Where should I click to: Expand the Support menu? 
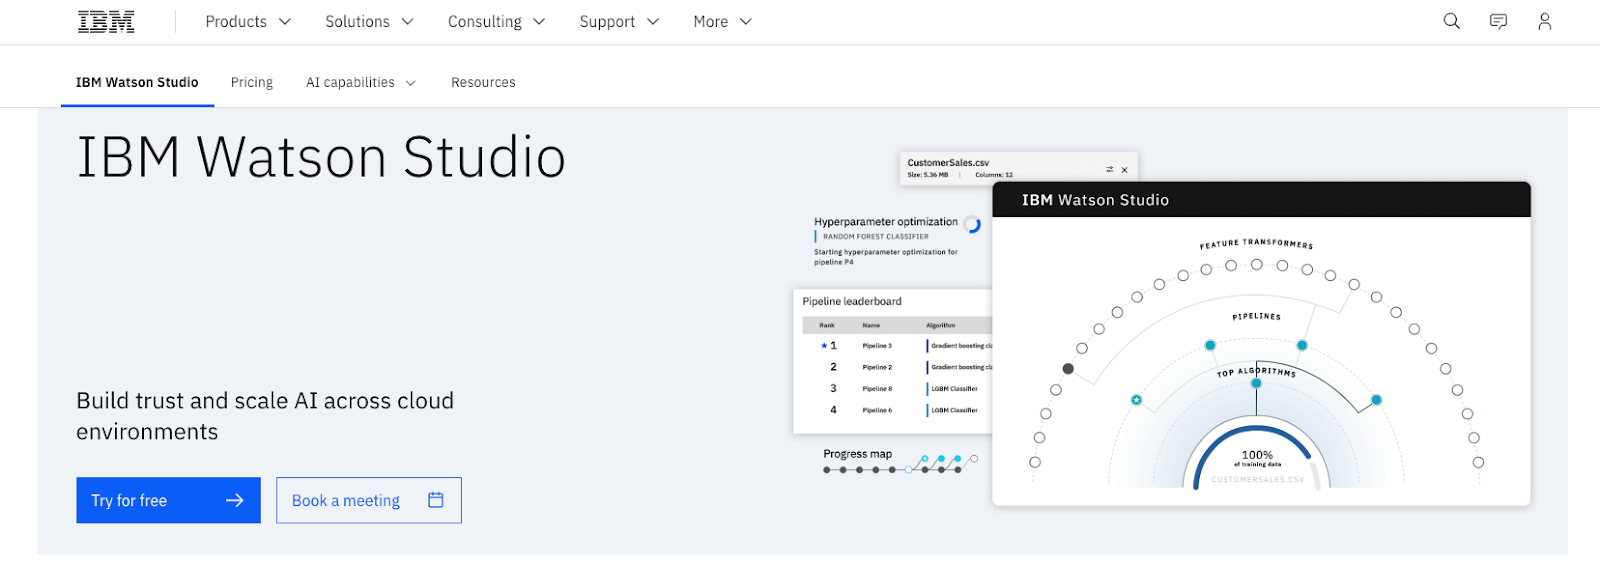(x=619, y=21)
